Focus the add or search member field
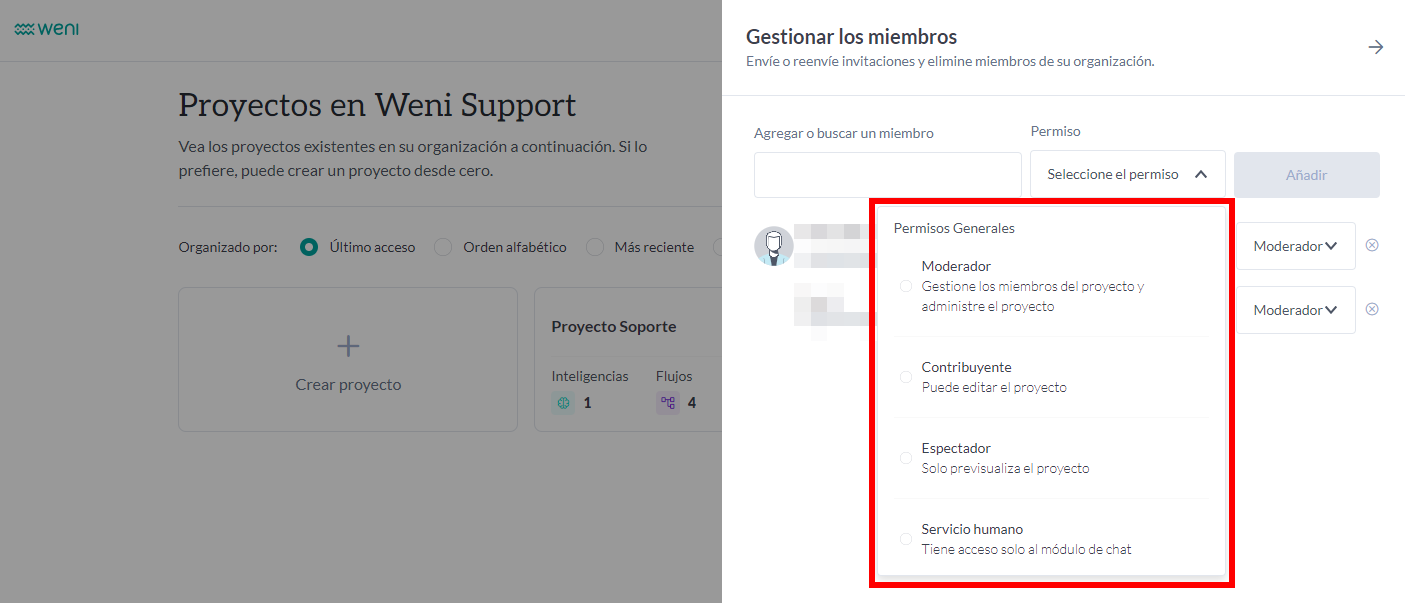 [887, 175]
